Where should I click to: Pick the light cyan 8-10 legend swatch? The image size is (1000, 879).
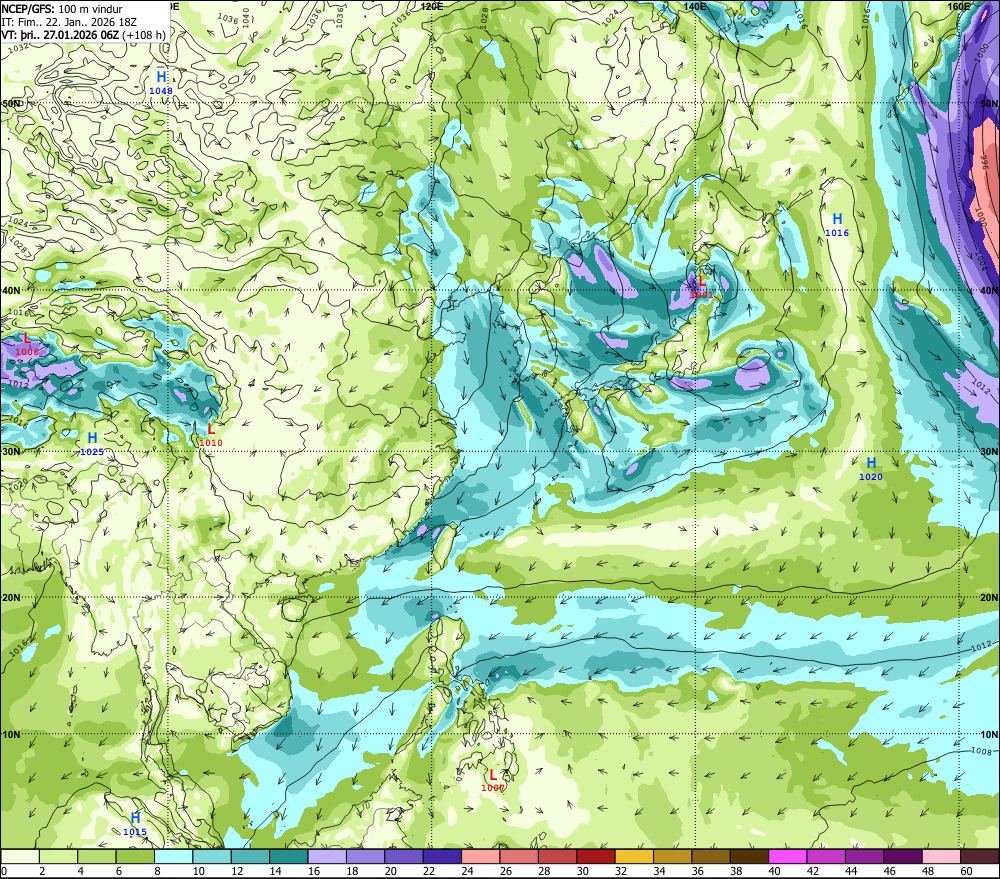[x=173, y=856]
